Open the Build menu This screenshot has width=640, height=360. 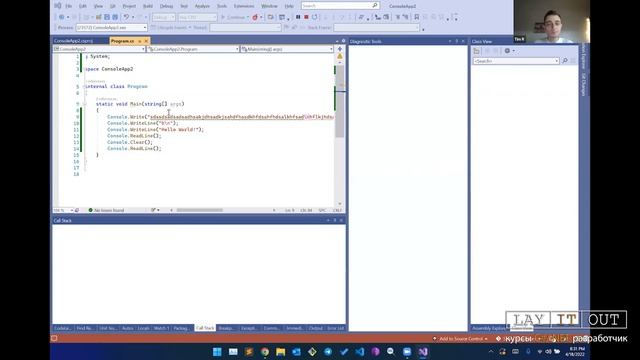148,6
